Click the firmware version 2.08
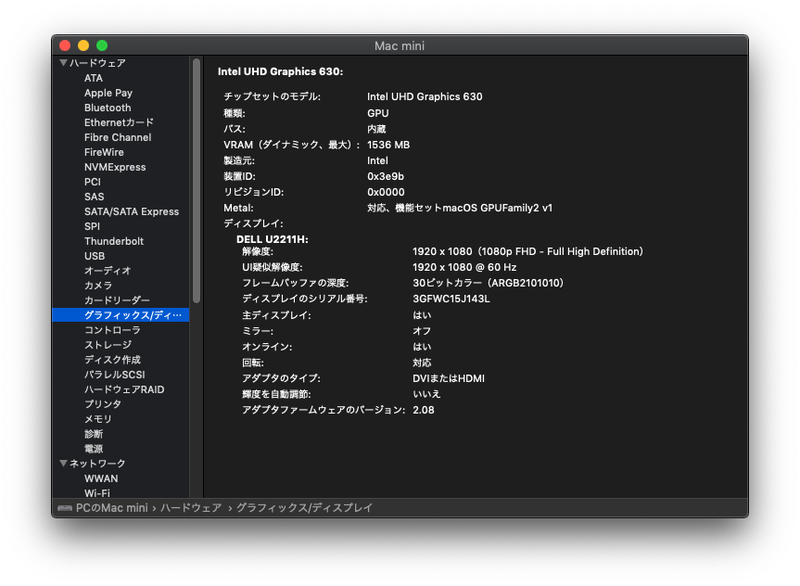The image size is (800, 586). click(423, 410)
